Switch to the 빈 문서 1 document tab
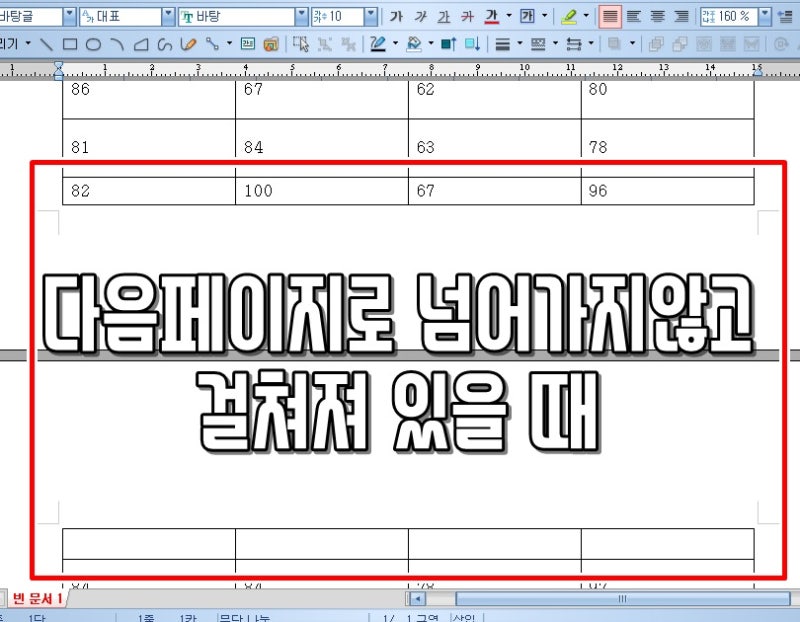Viewport: 800px width, 622px height. [x=37, y=598]
